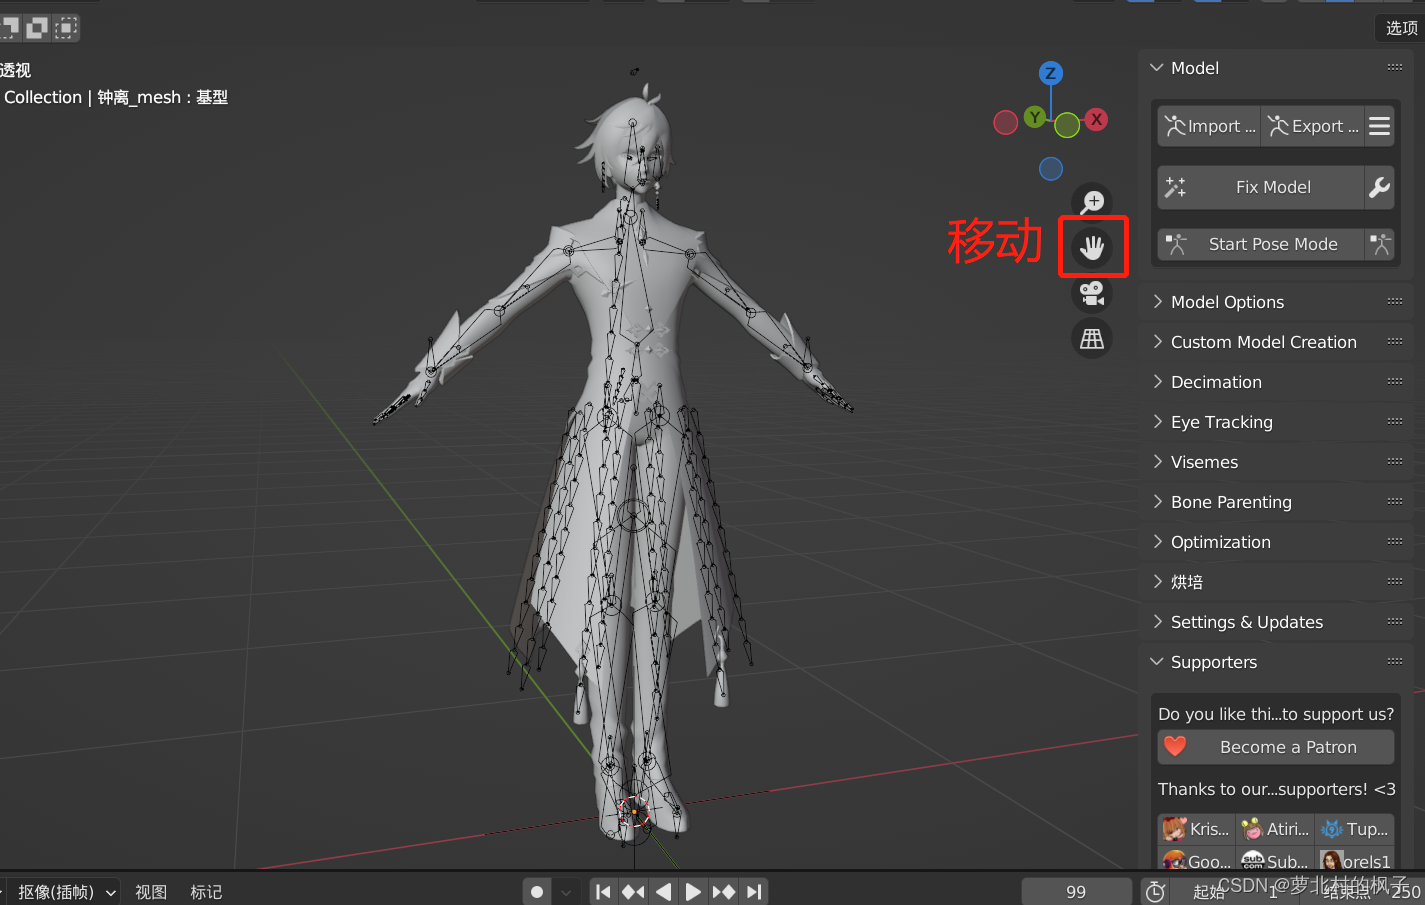
Task: Click the Import model button
Action: tap(1209, 126)
